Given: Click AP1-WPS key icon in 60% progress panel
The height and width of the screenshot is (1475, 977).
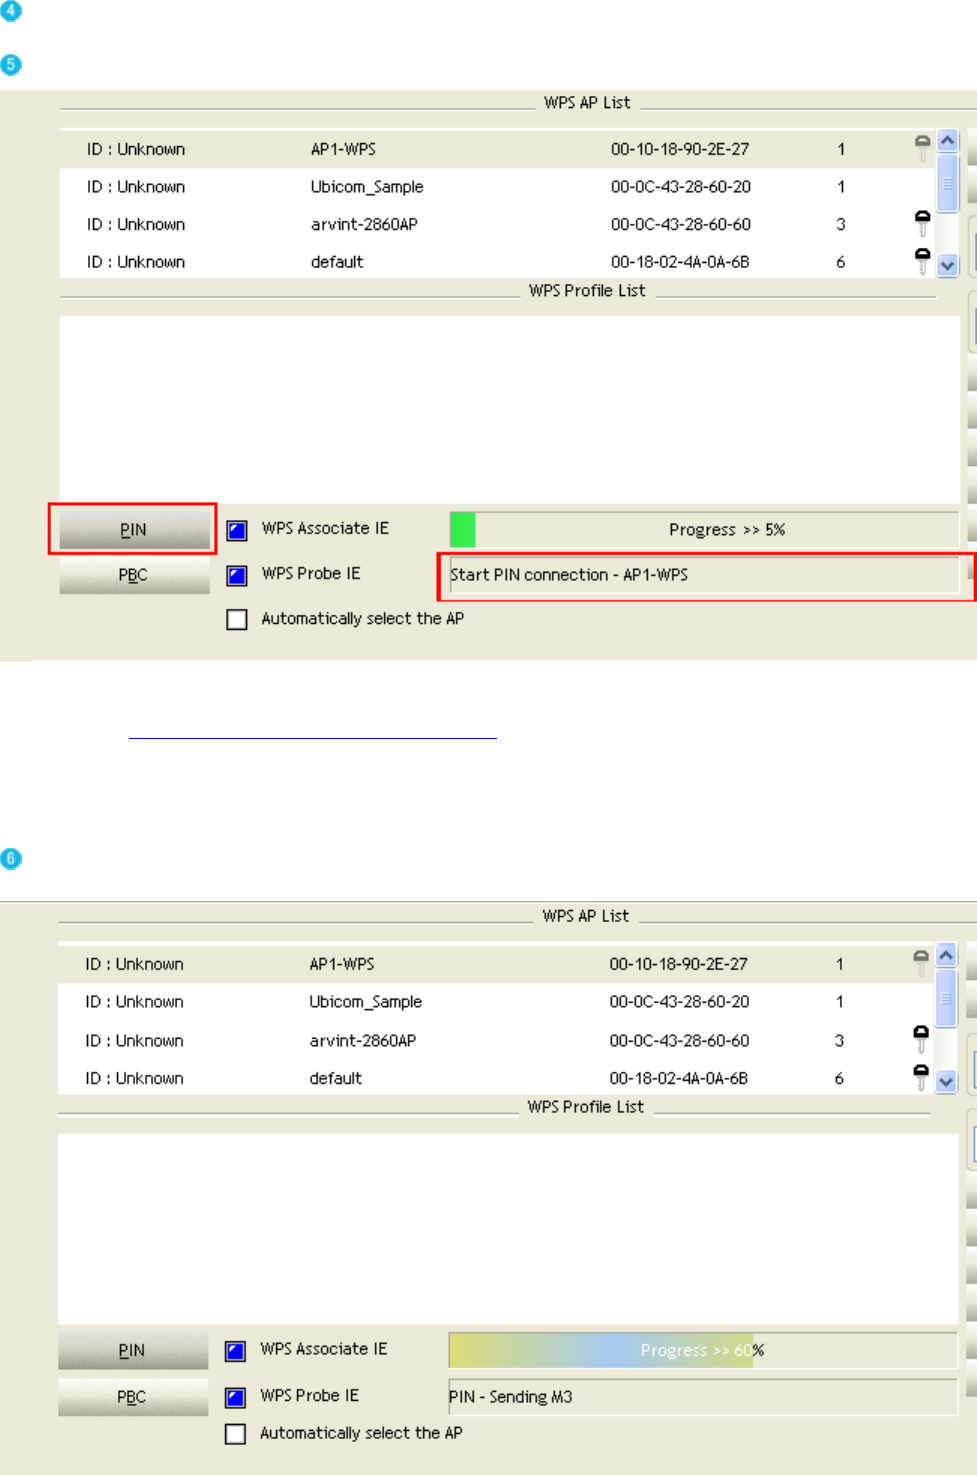Looking at the screenshot, I should pos(921,963).
